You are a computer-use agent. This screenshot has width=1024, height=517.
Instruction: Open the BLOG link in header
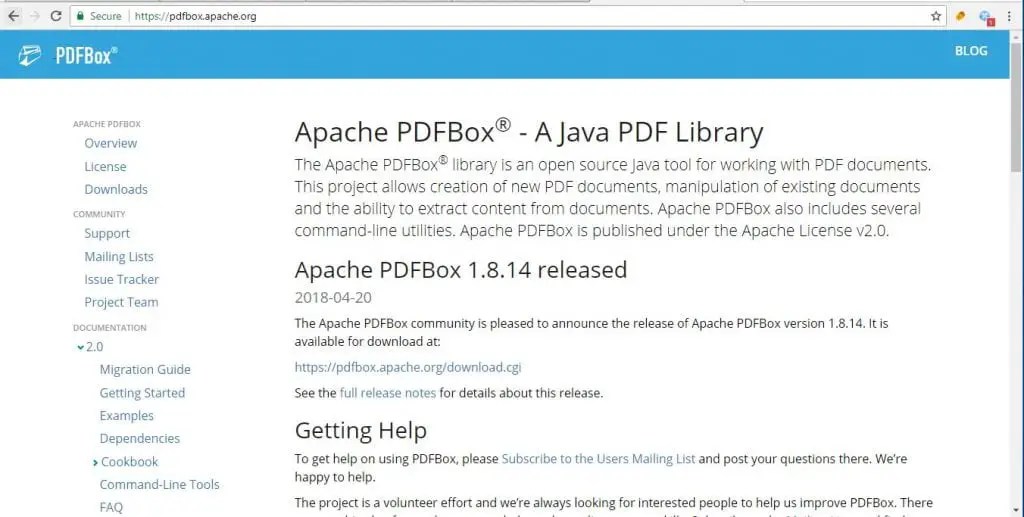971,51
